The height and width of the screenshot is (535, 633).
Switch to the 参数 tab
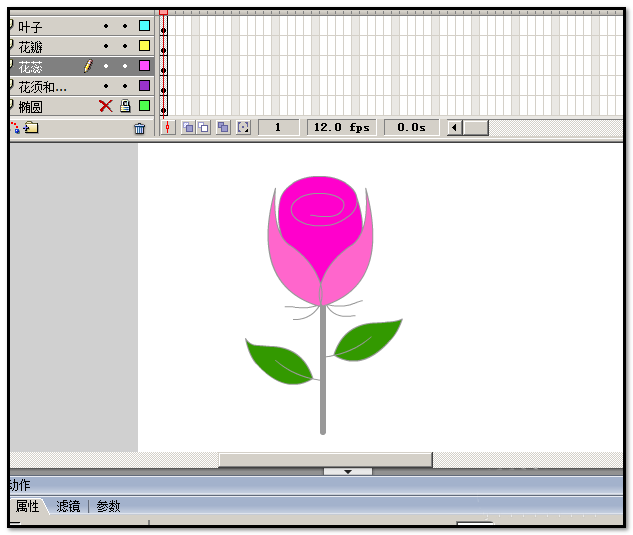click(x=108, y=506)
